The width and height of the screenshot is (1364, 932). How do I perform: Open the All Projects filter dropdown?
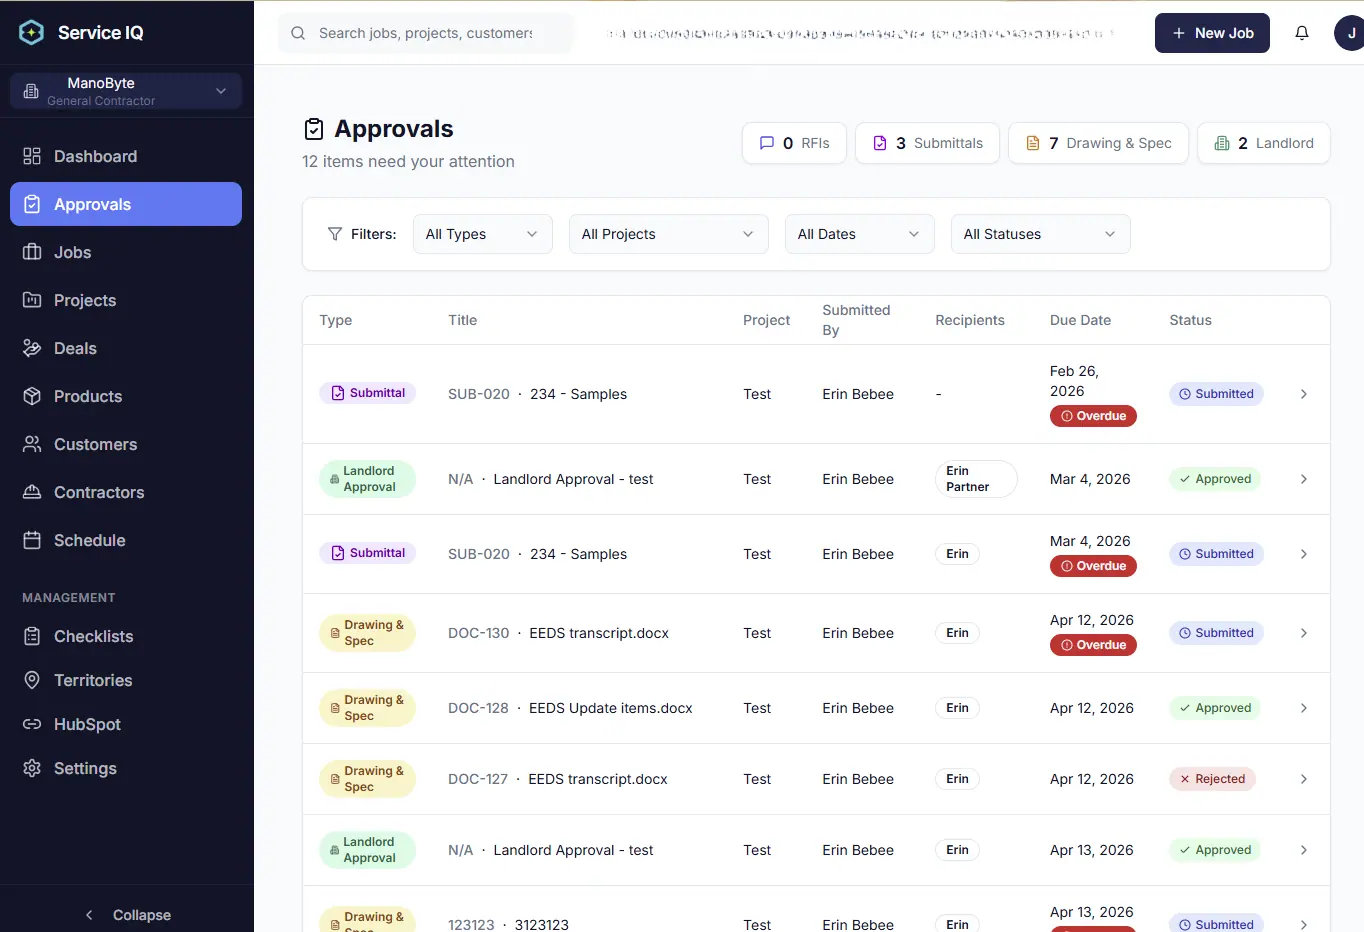pyautogui.click(x=668, y=234)
